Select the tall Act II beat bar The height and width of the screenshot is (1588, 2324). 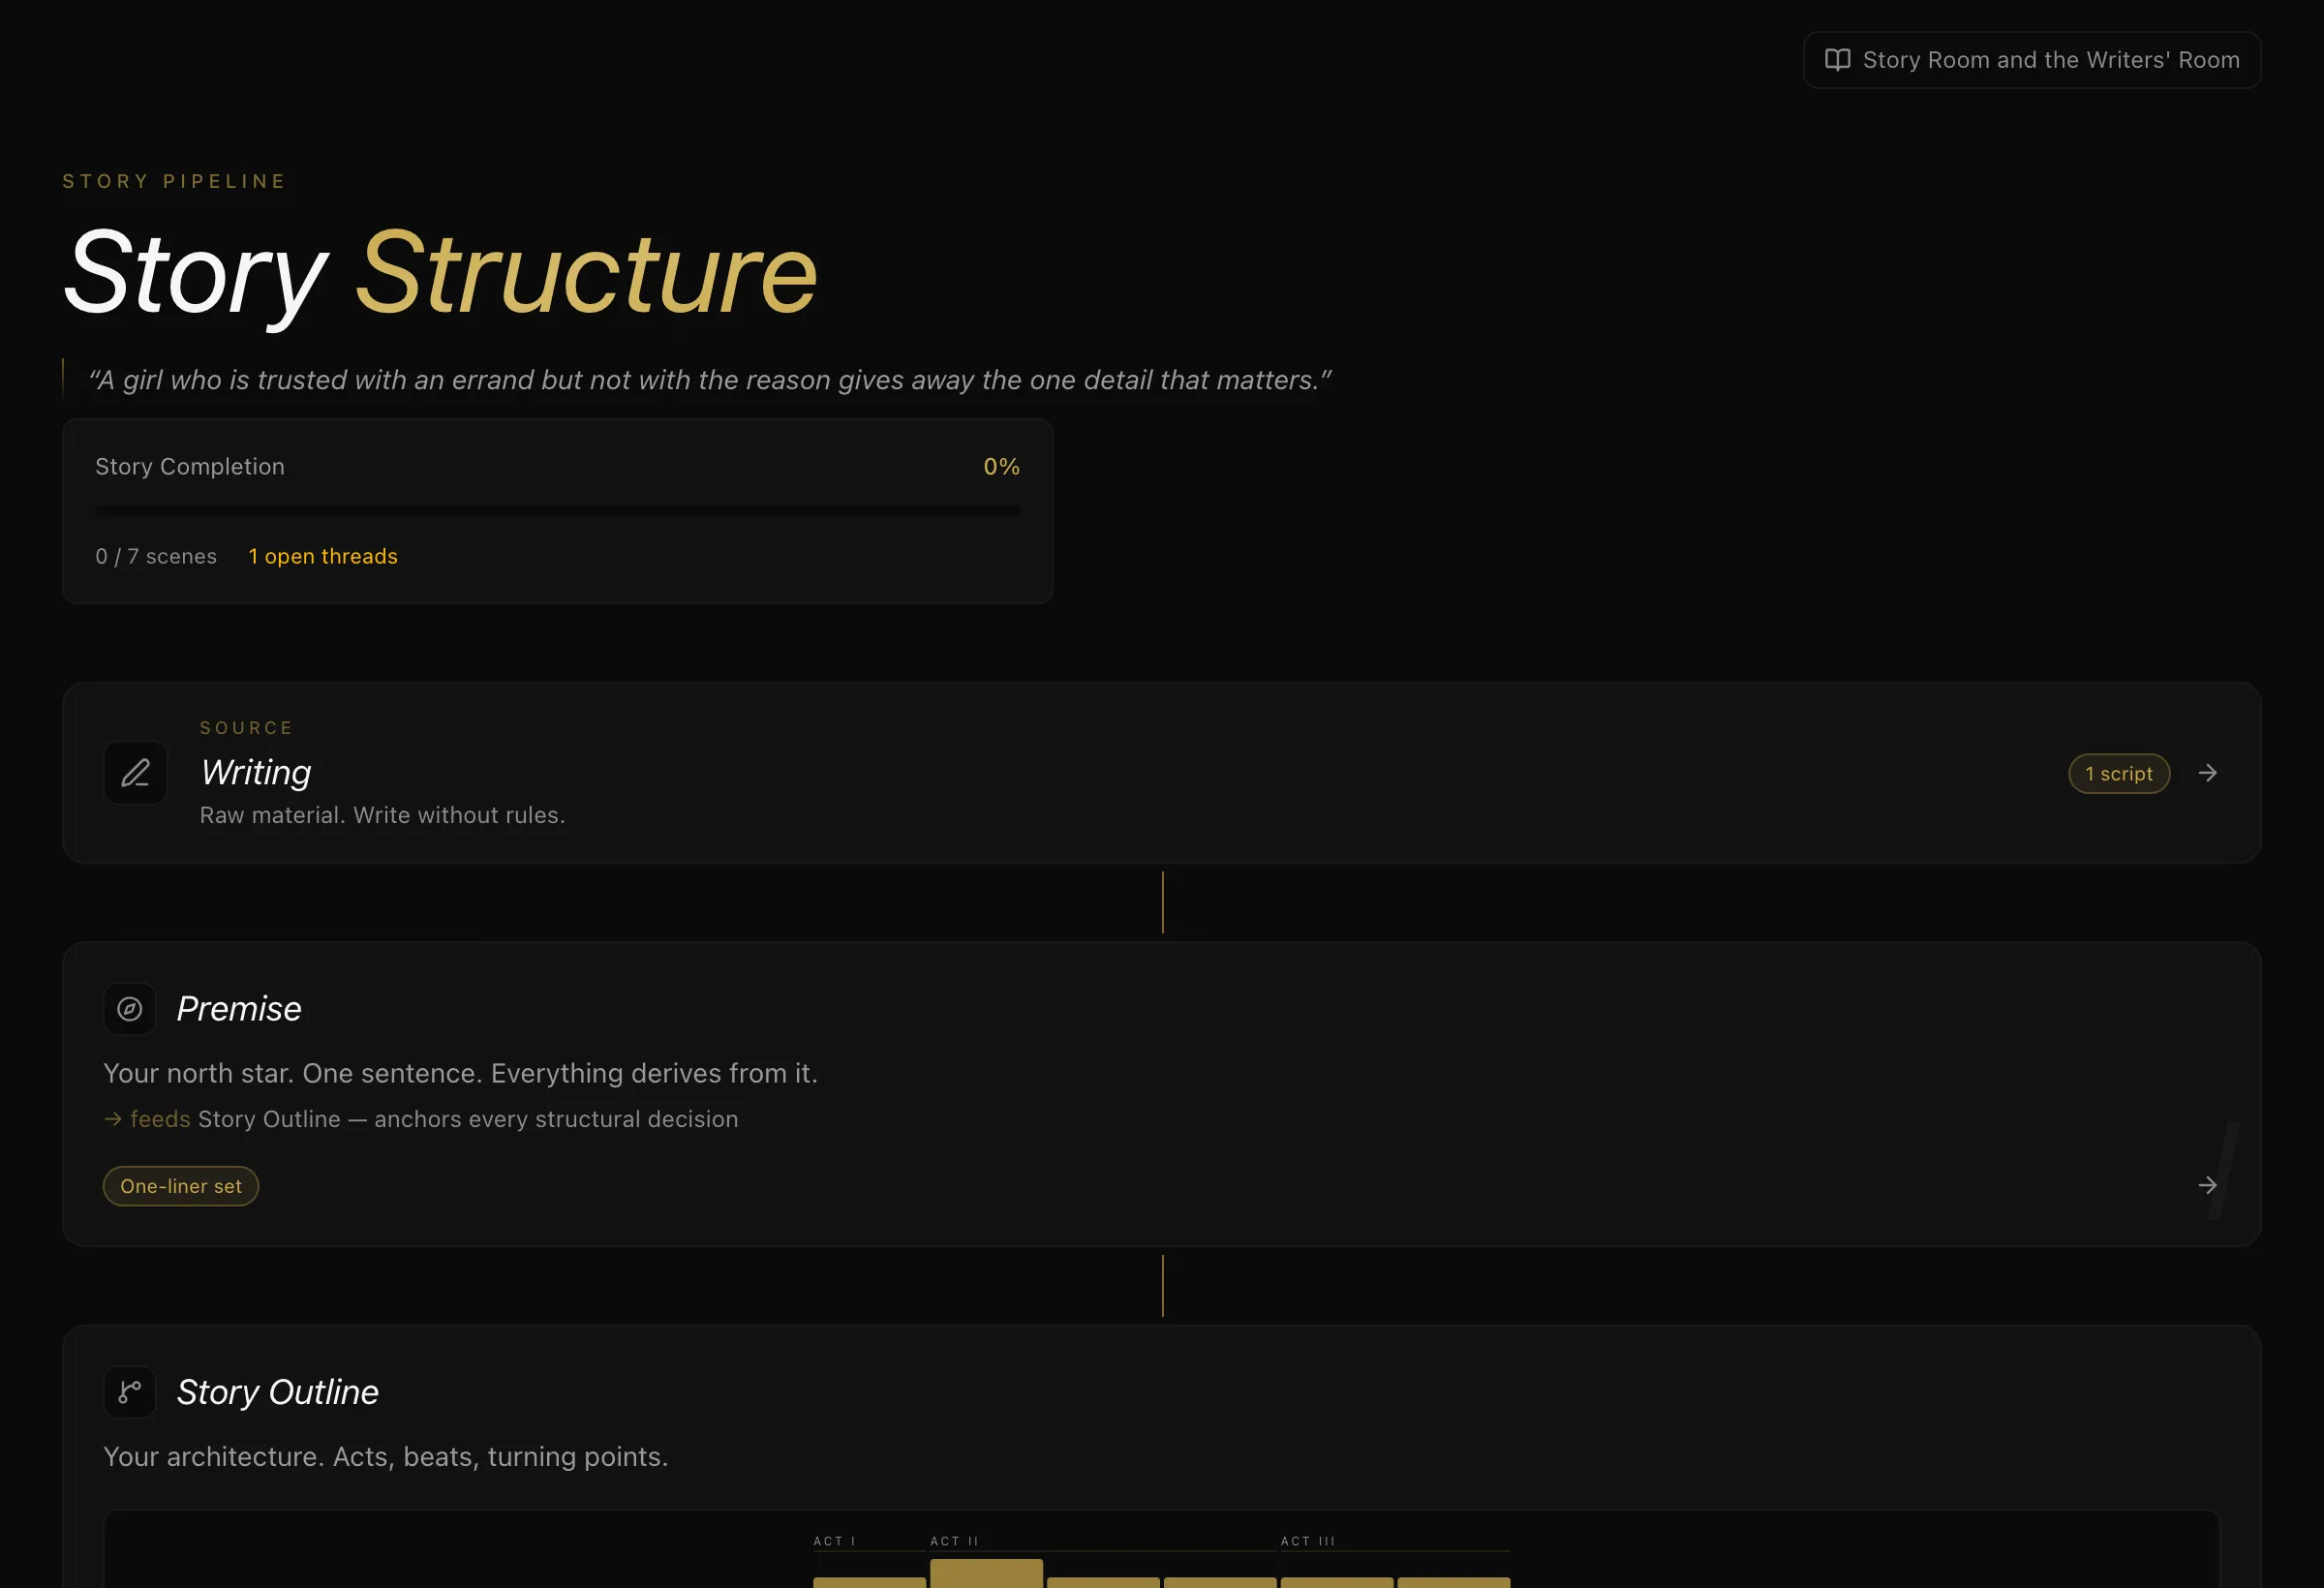(x=986, y=1573)
